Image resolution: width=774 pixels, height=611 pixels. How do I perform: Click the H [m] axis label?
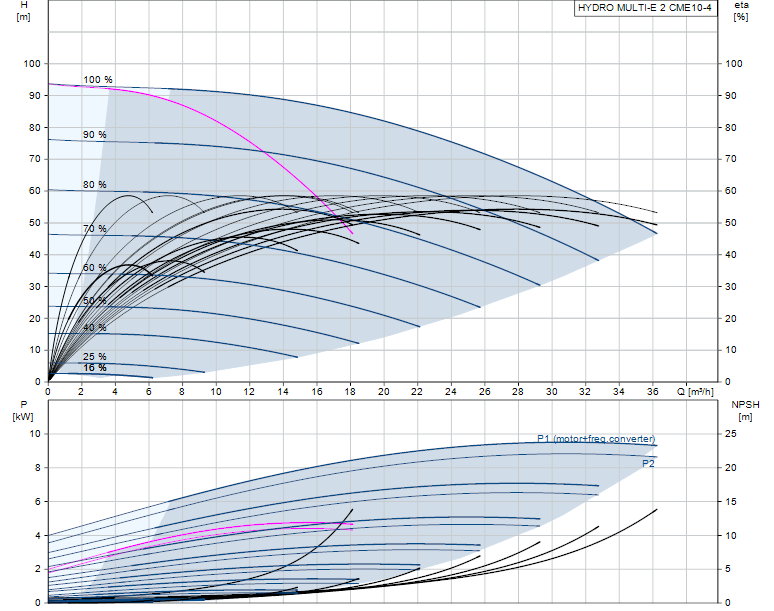click(23, 11)
